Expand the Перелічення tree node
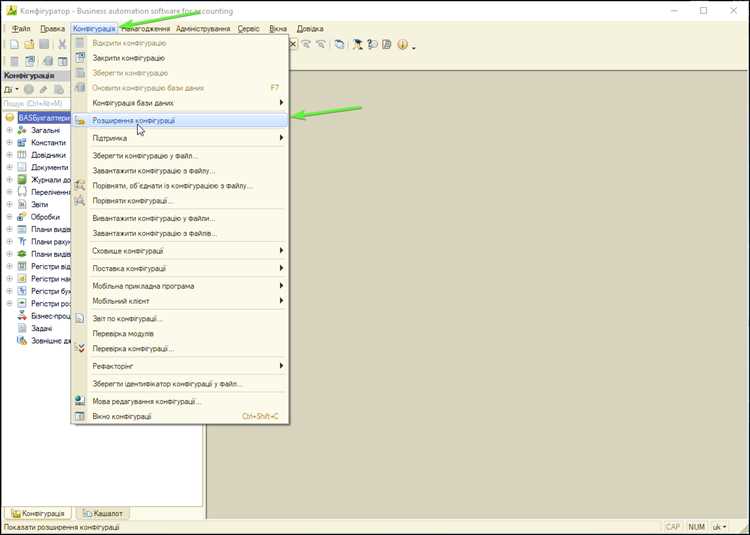This screenshot has height=535, width=750. (9, 192)
